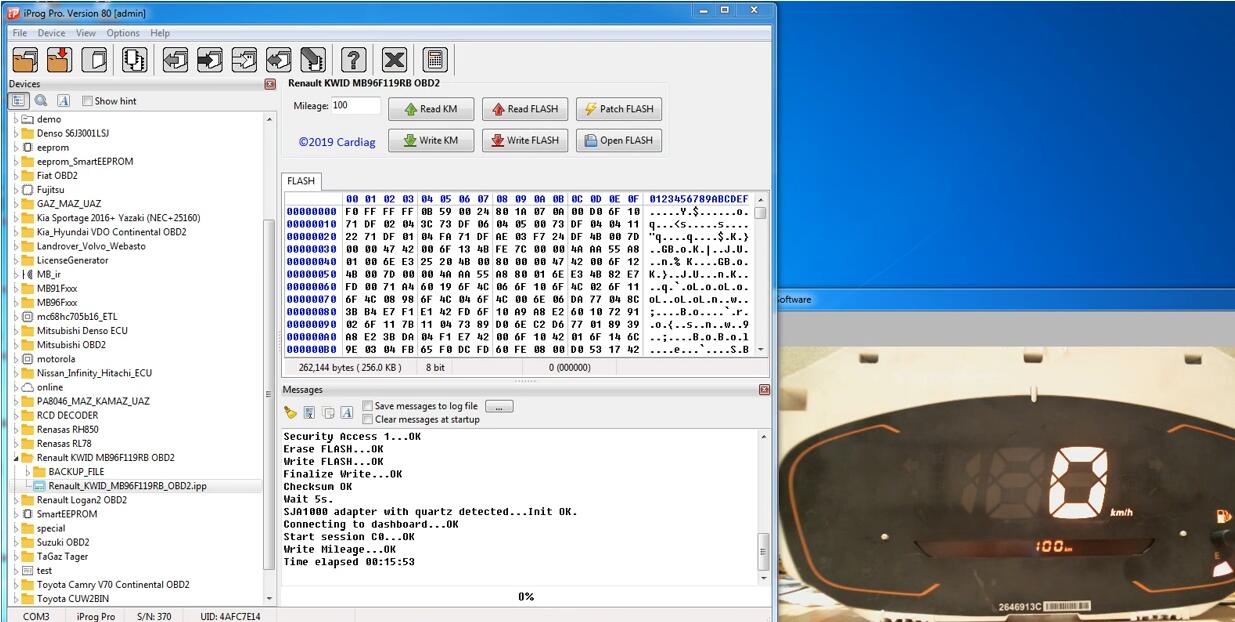Image resolution: width=1235 pixels, height=622 pixels.
Task: Click the chip with pages toolbar icon
Action: pos(135,60)
